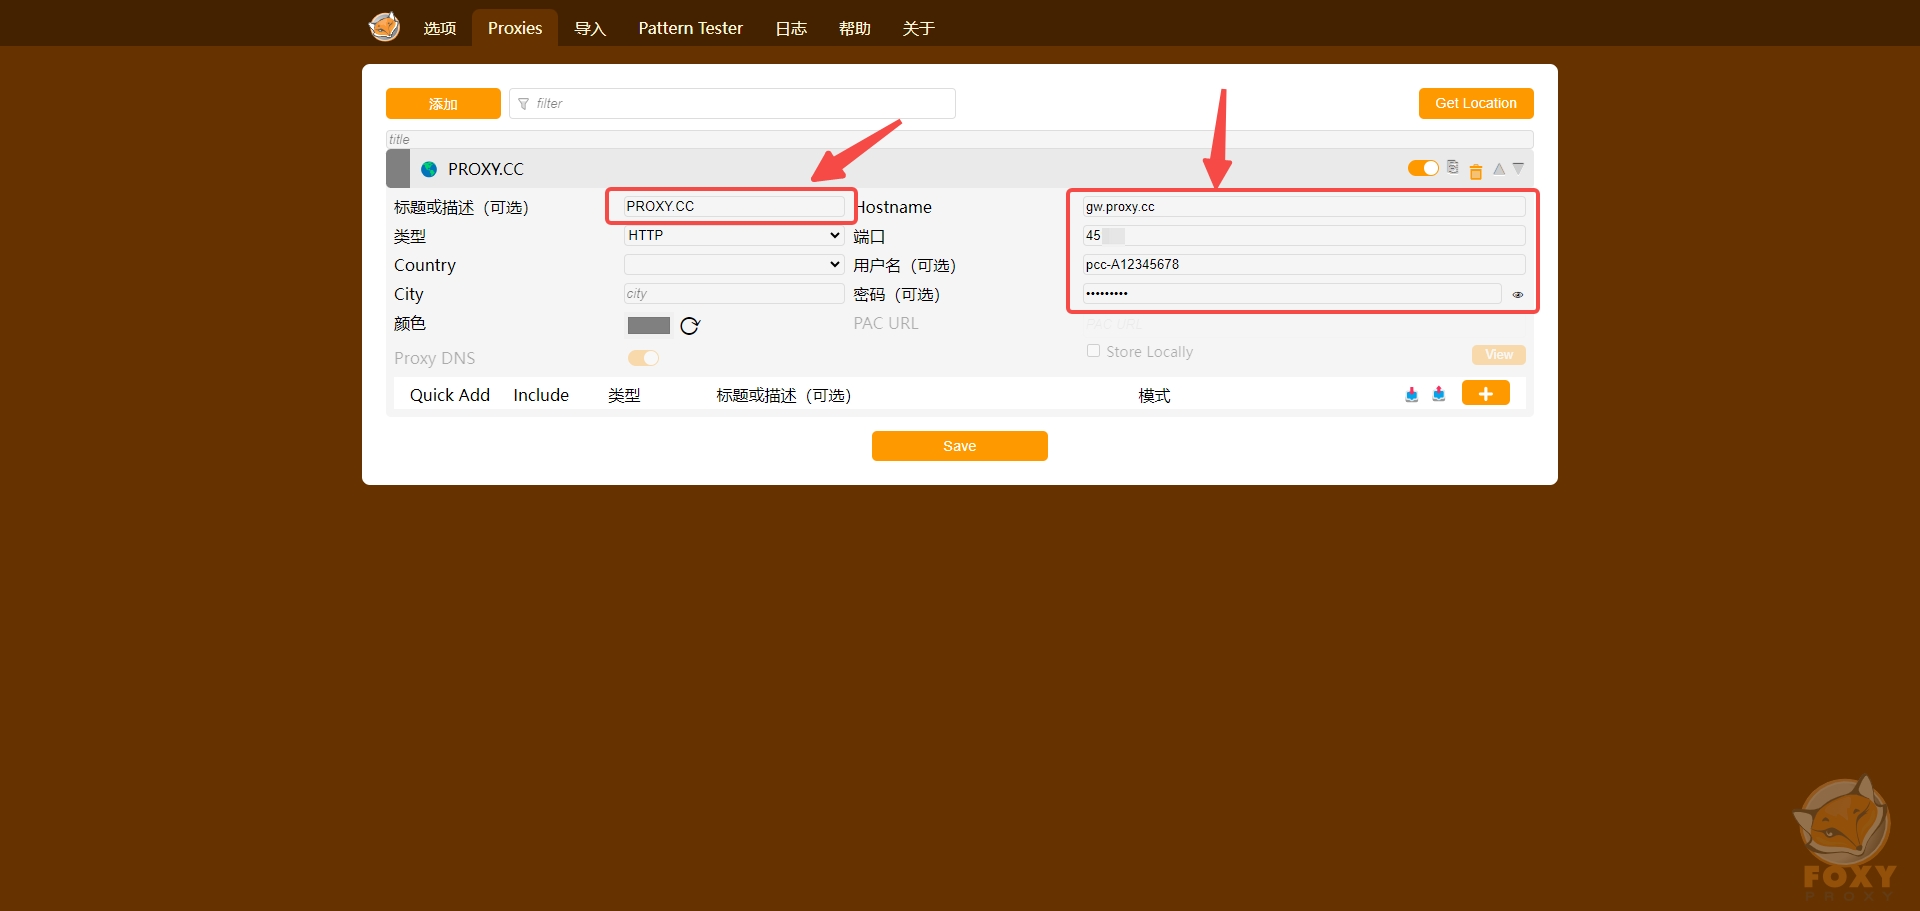
Task: Tick the Store Locally checkbox
Action: pyautogui.click(x=1093, y=351)
